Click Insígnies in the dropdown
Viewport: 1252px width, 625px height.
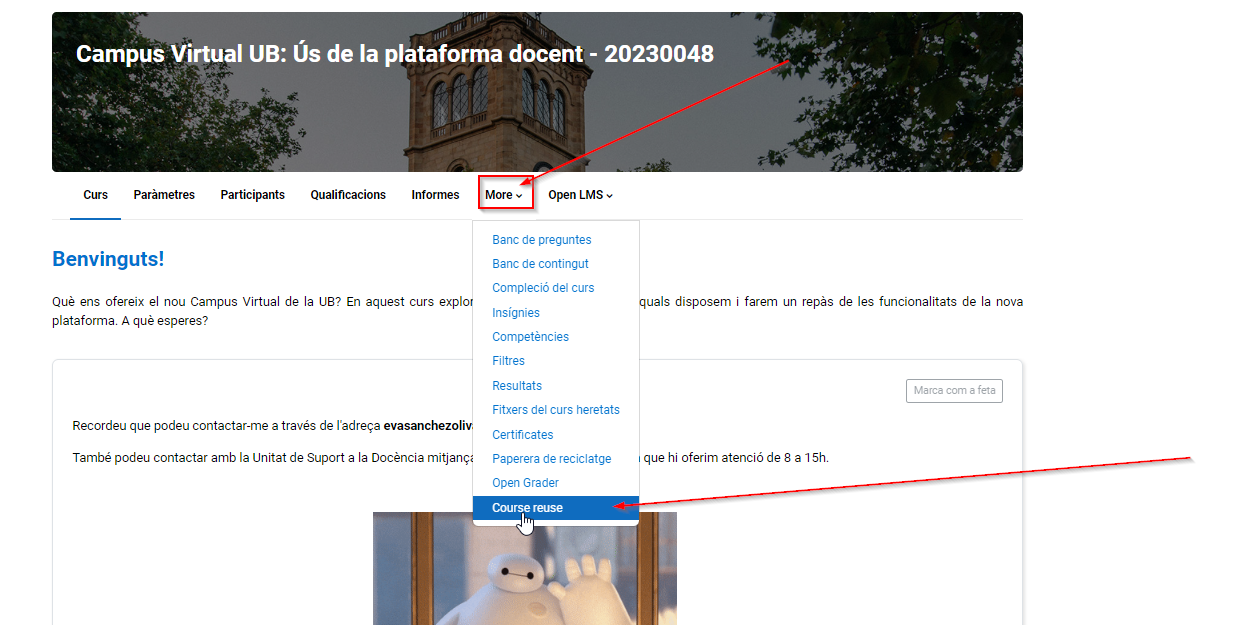pos(516,313)
